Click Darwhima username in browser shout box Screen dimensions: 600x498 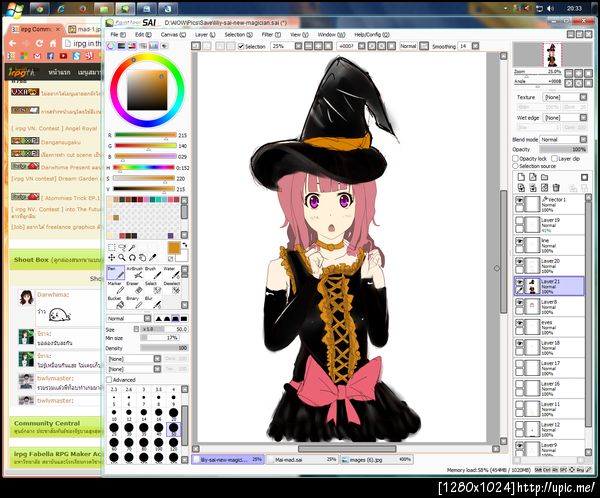[x=53, y=295]
